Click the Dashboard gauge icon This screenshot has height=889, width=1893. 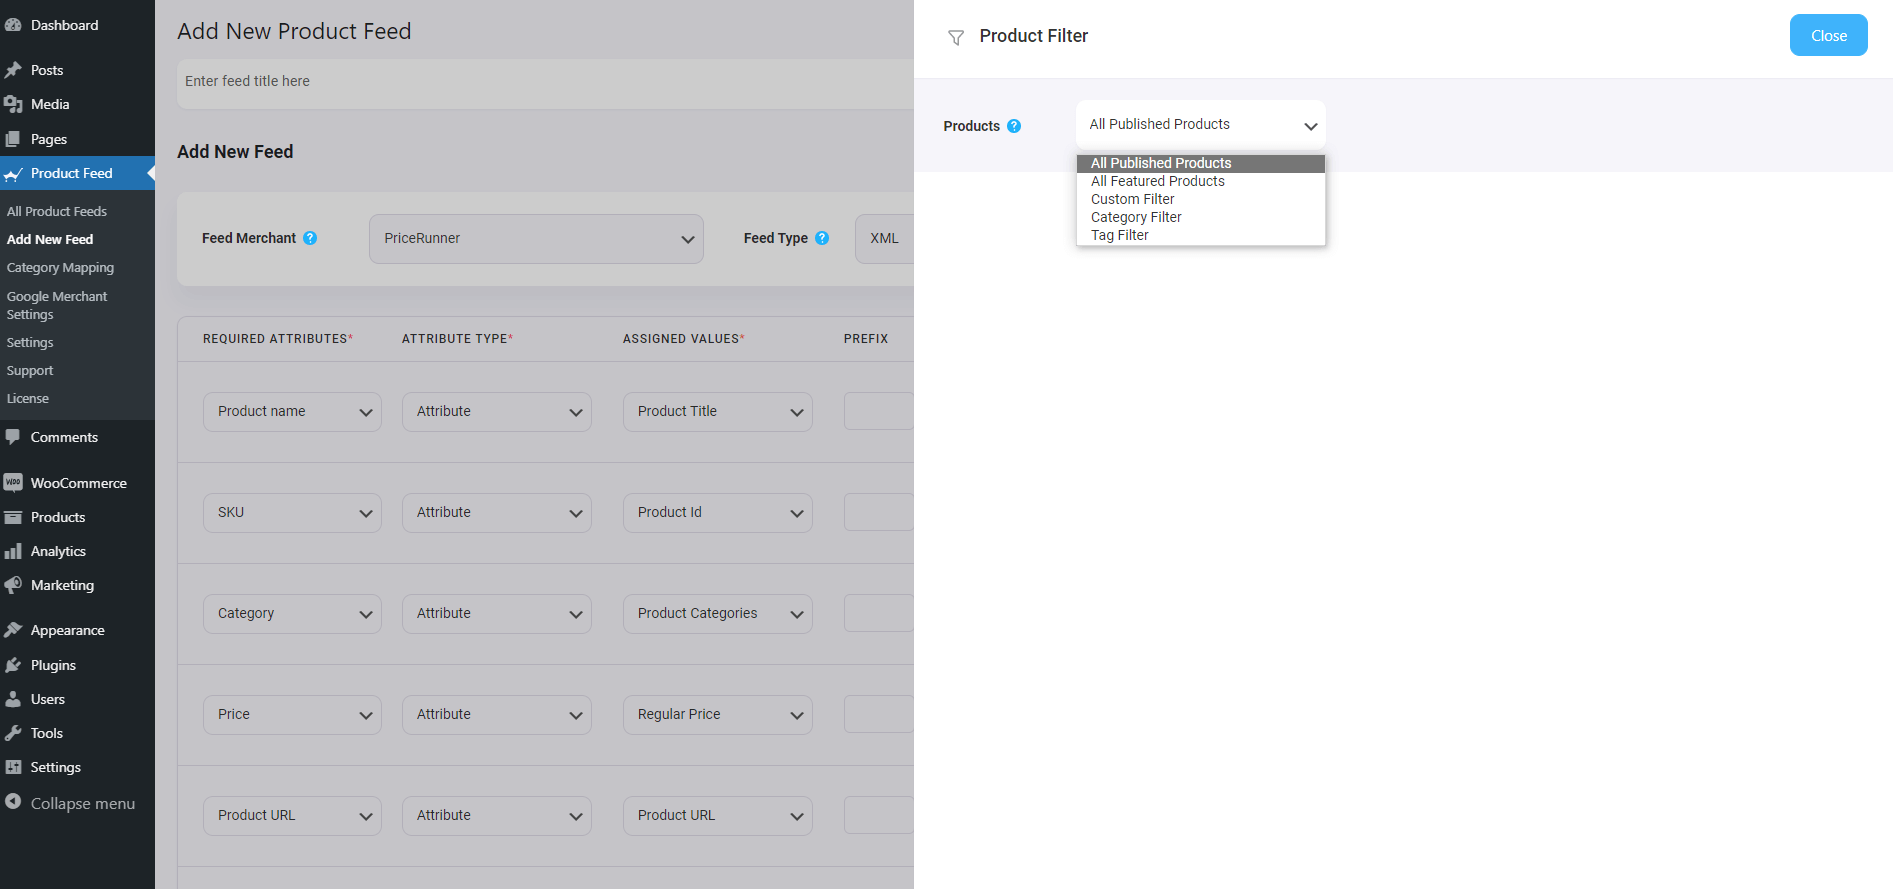point(13,25)
